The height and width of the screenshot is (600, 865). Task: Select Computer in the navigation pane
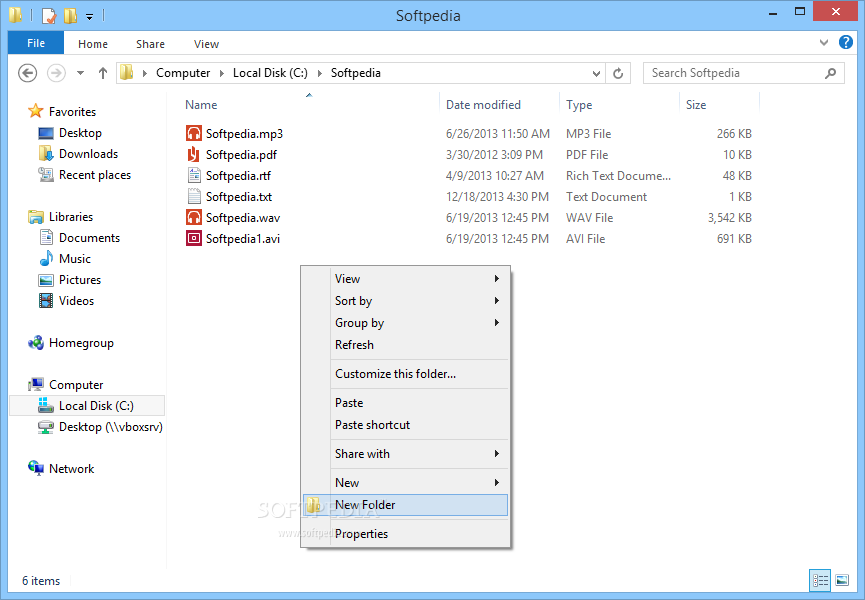(x=76, y=384)
